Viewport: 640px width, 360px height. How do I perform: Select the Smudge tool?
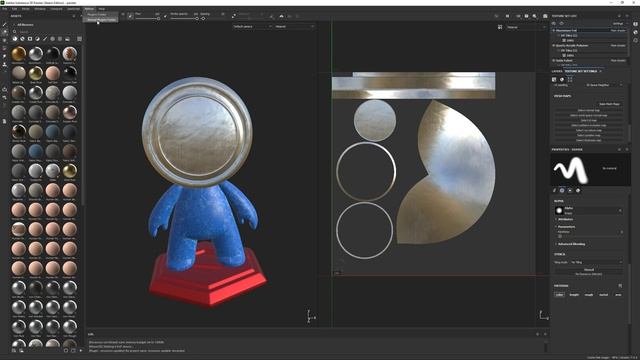point(4,56)
